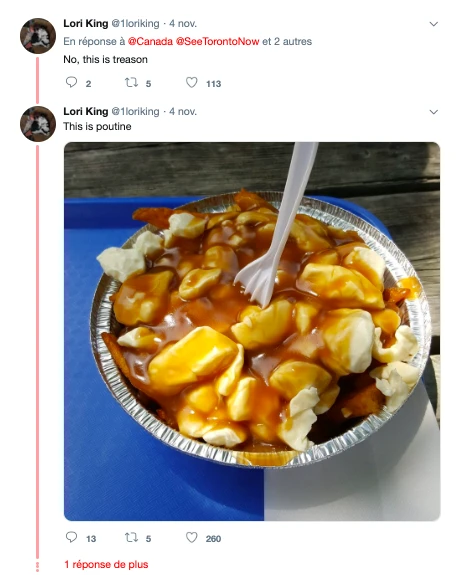Like the 'No, this is treason' tweet
465x575 pixels.
coord(191,83)
